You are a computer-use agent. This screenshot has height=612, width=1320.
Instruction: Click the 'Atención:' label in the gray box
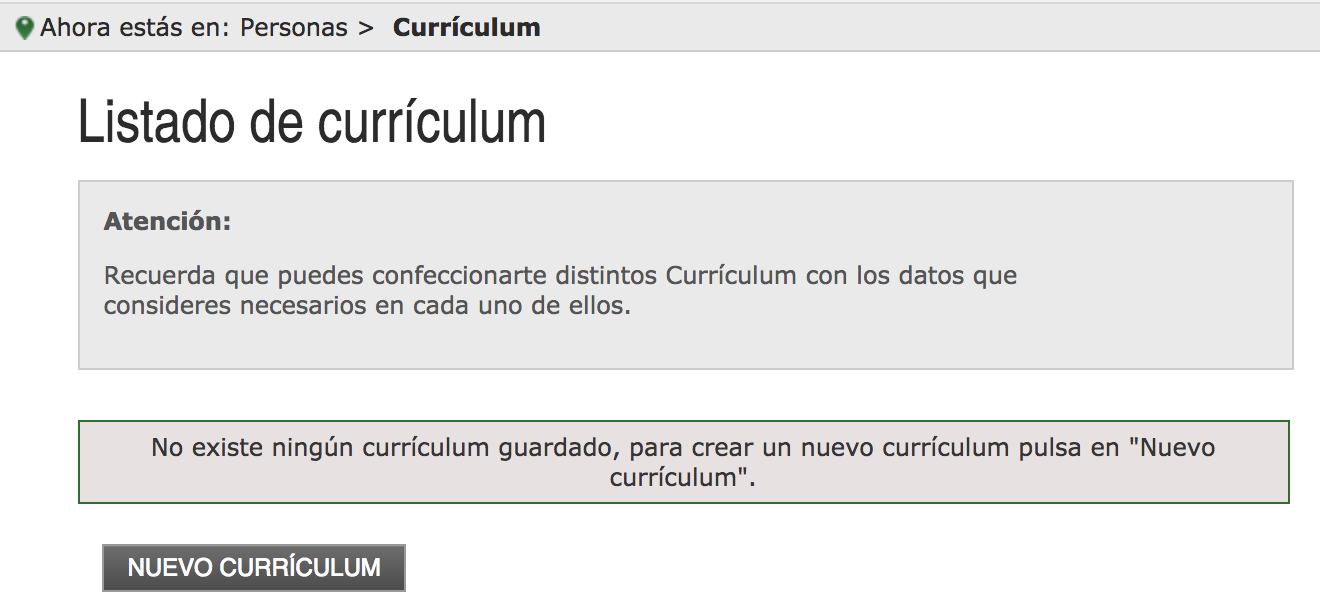coord(167,221)
